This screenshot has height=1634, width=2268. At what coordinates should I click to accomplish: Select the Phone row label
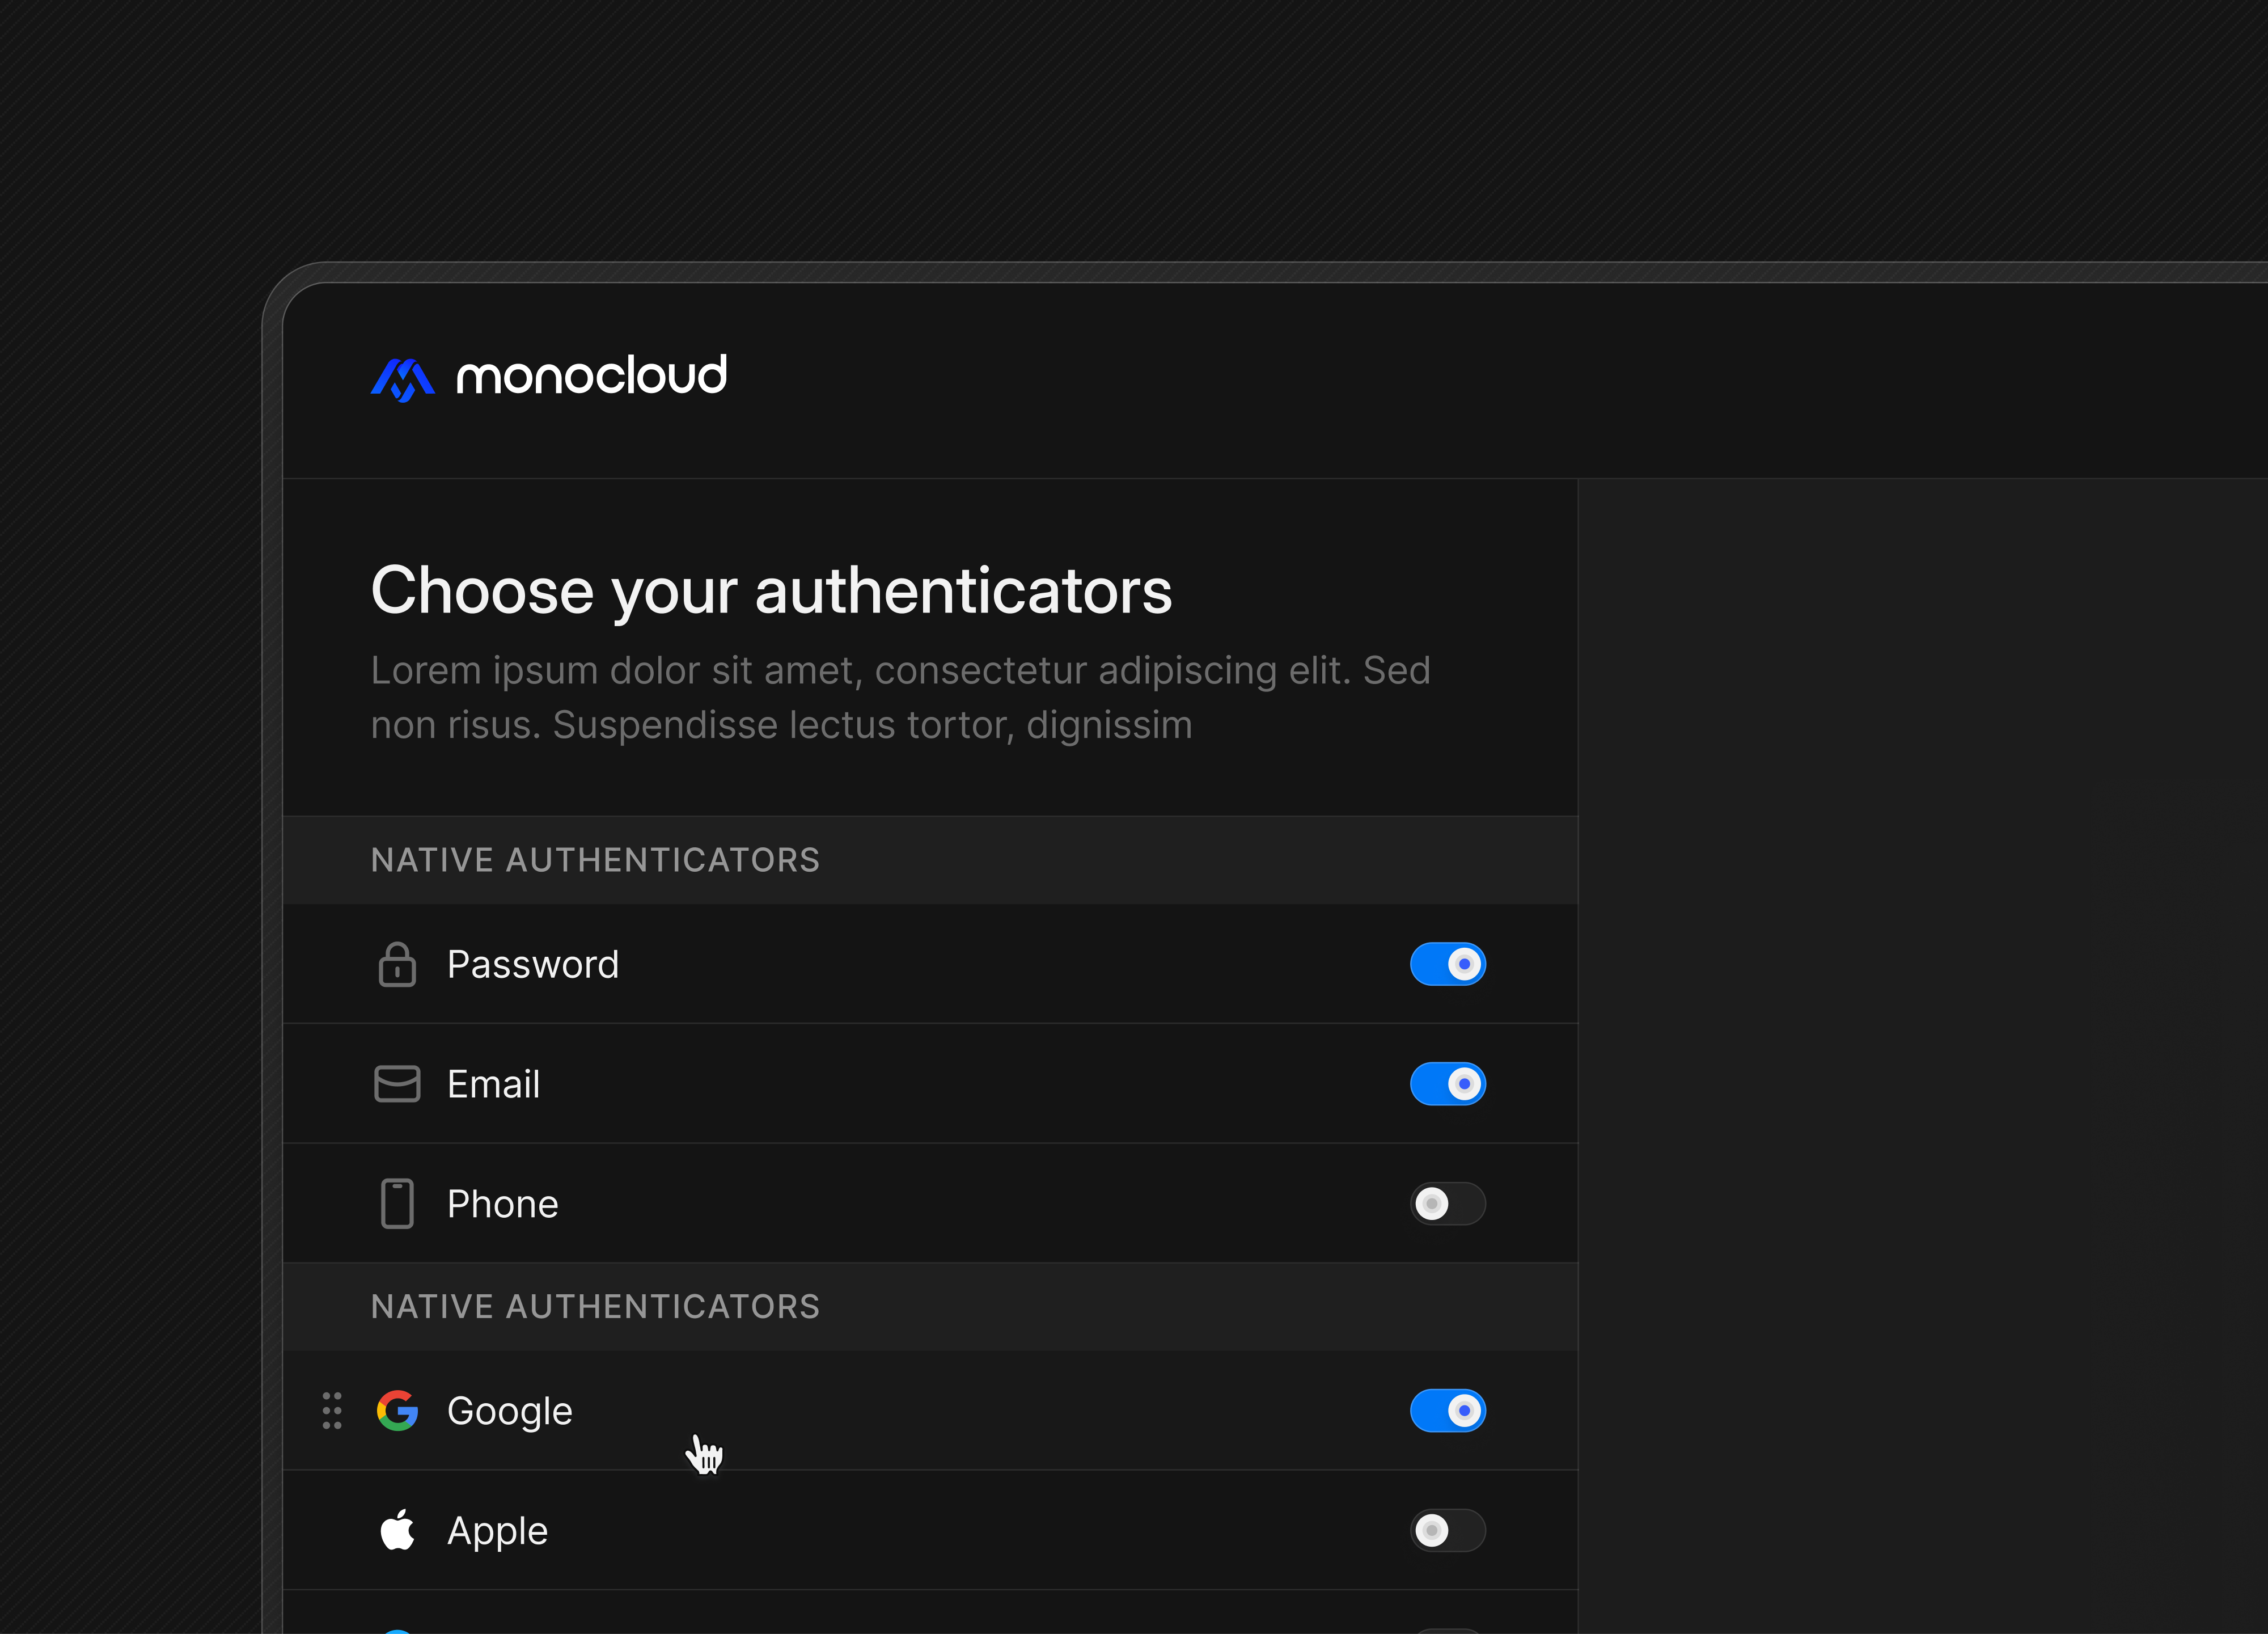click(502, 1204)
